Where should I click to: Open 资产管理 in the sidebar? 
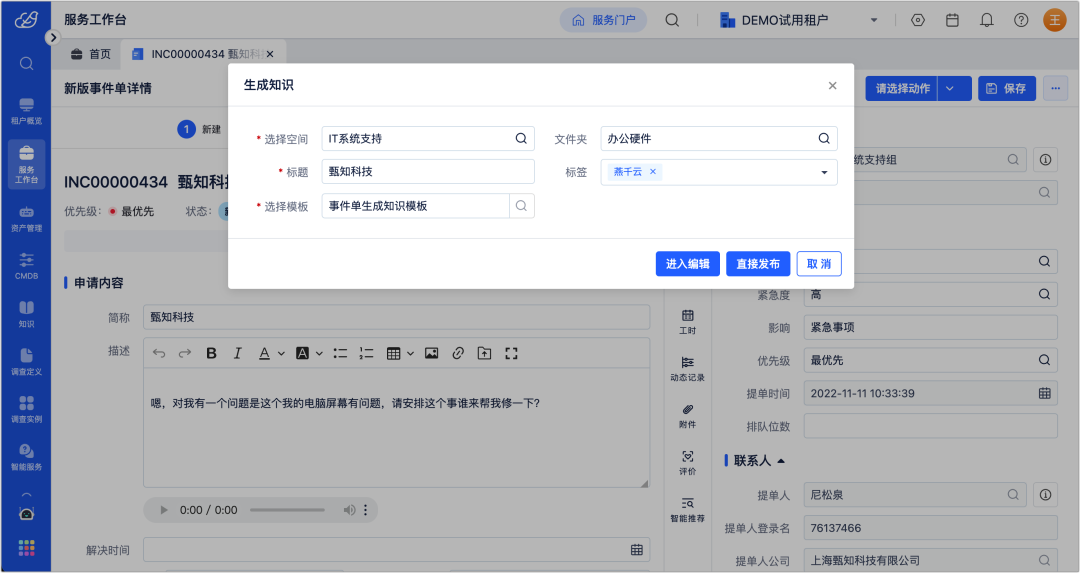[26, 218]
